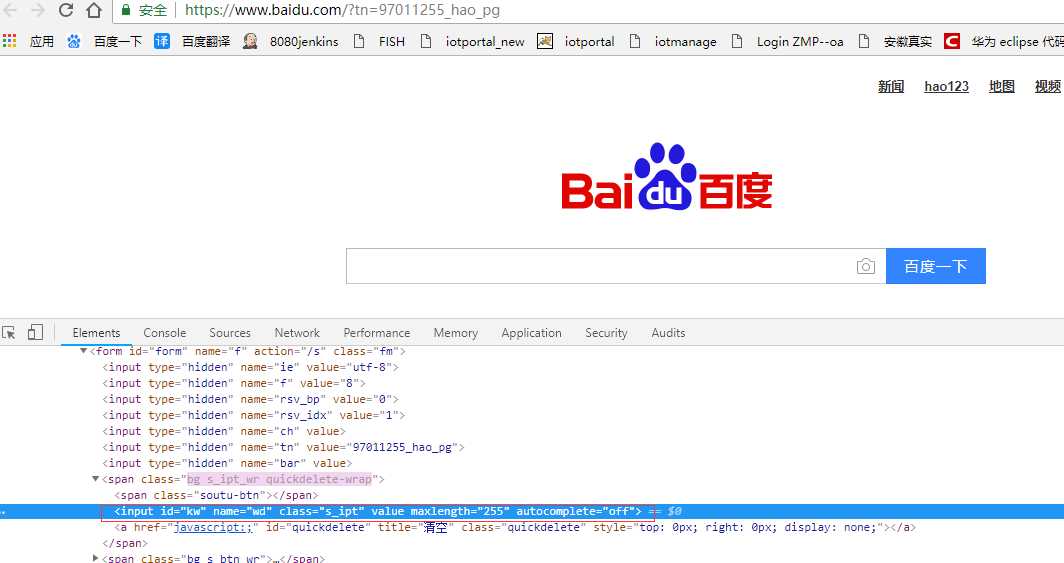Open iotmanage bookmark
The width and height of the screenshot is (1064, 563).
pos(672,41)
